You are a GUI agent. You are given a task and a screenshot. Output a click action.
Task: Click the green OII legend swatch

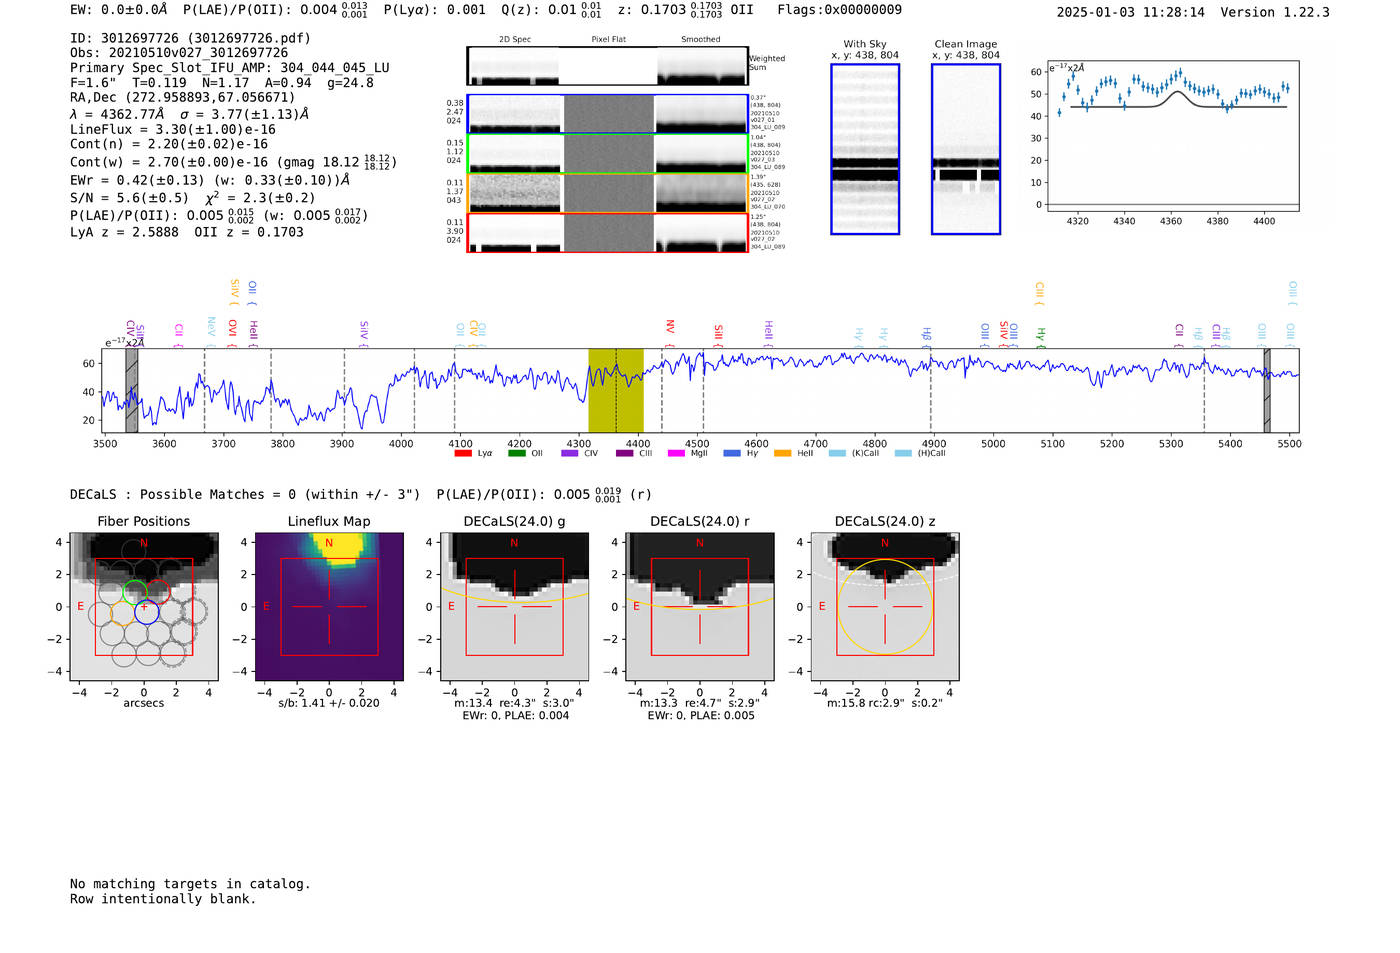(x=516, y=453)
